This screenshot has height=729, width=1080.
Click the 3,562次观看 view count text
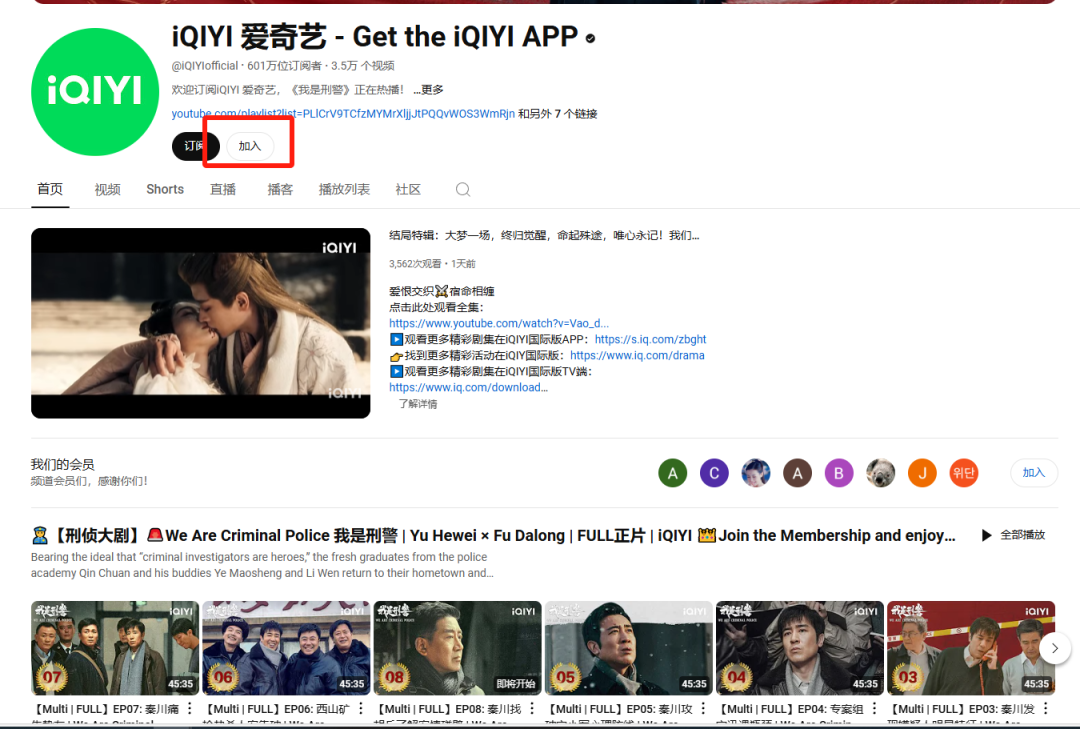coord(415,264)
